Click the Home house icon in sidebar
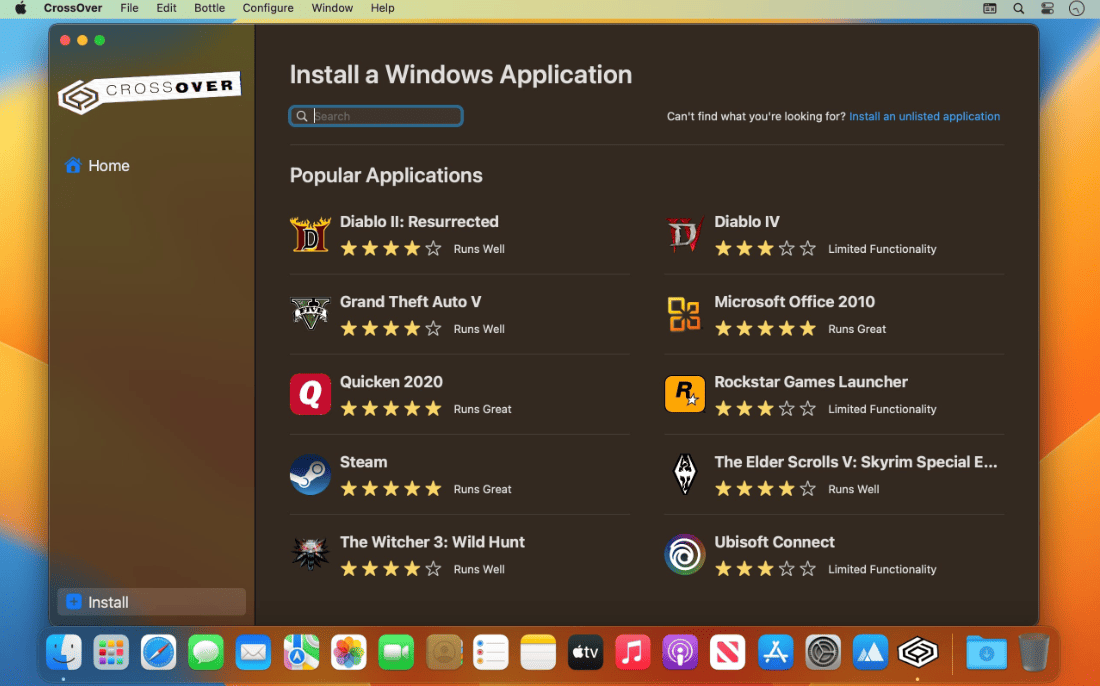Viewport: 1100px width, 686px height. tap(73, 166)
